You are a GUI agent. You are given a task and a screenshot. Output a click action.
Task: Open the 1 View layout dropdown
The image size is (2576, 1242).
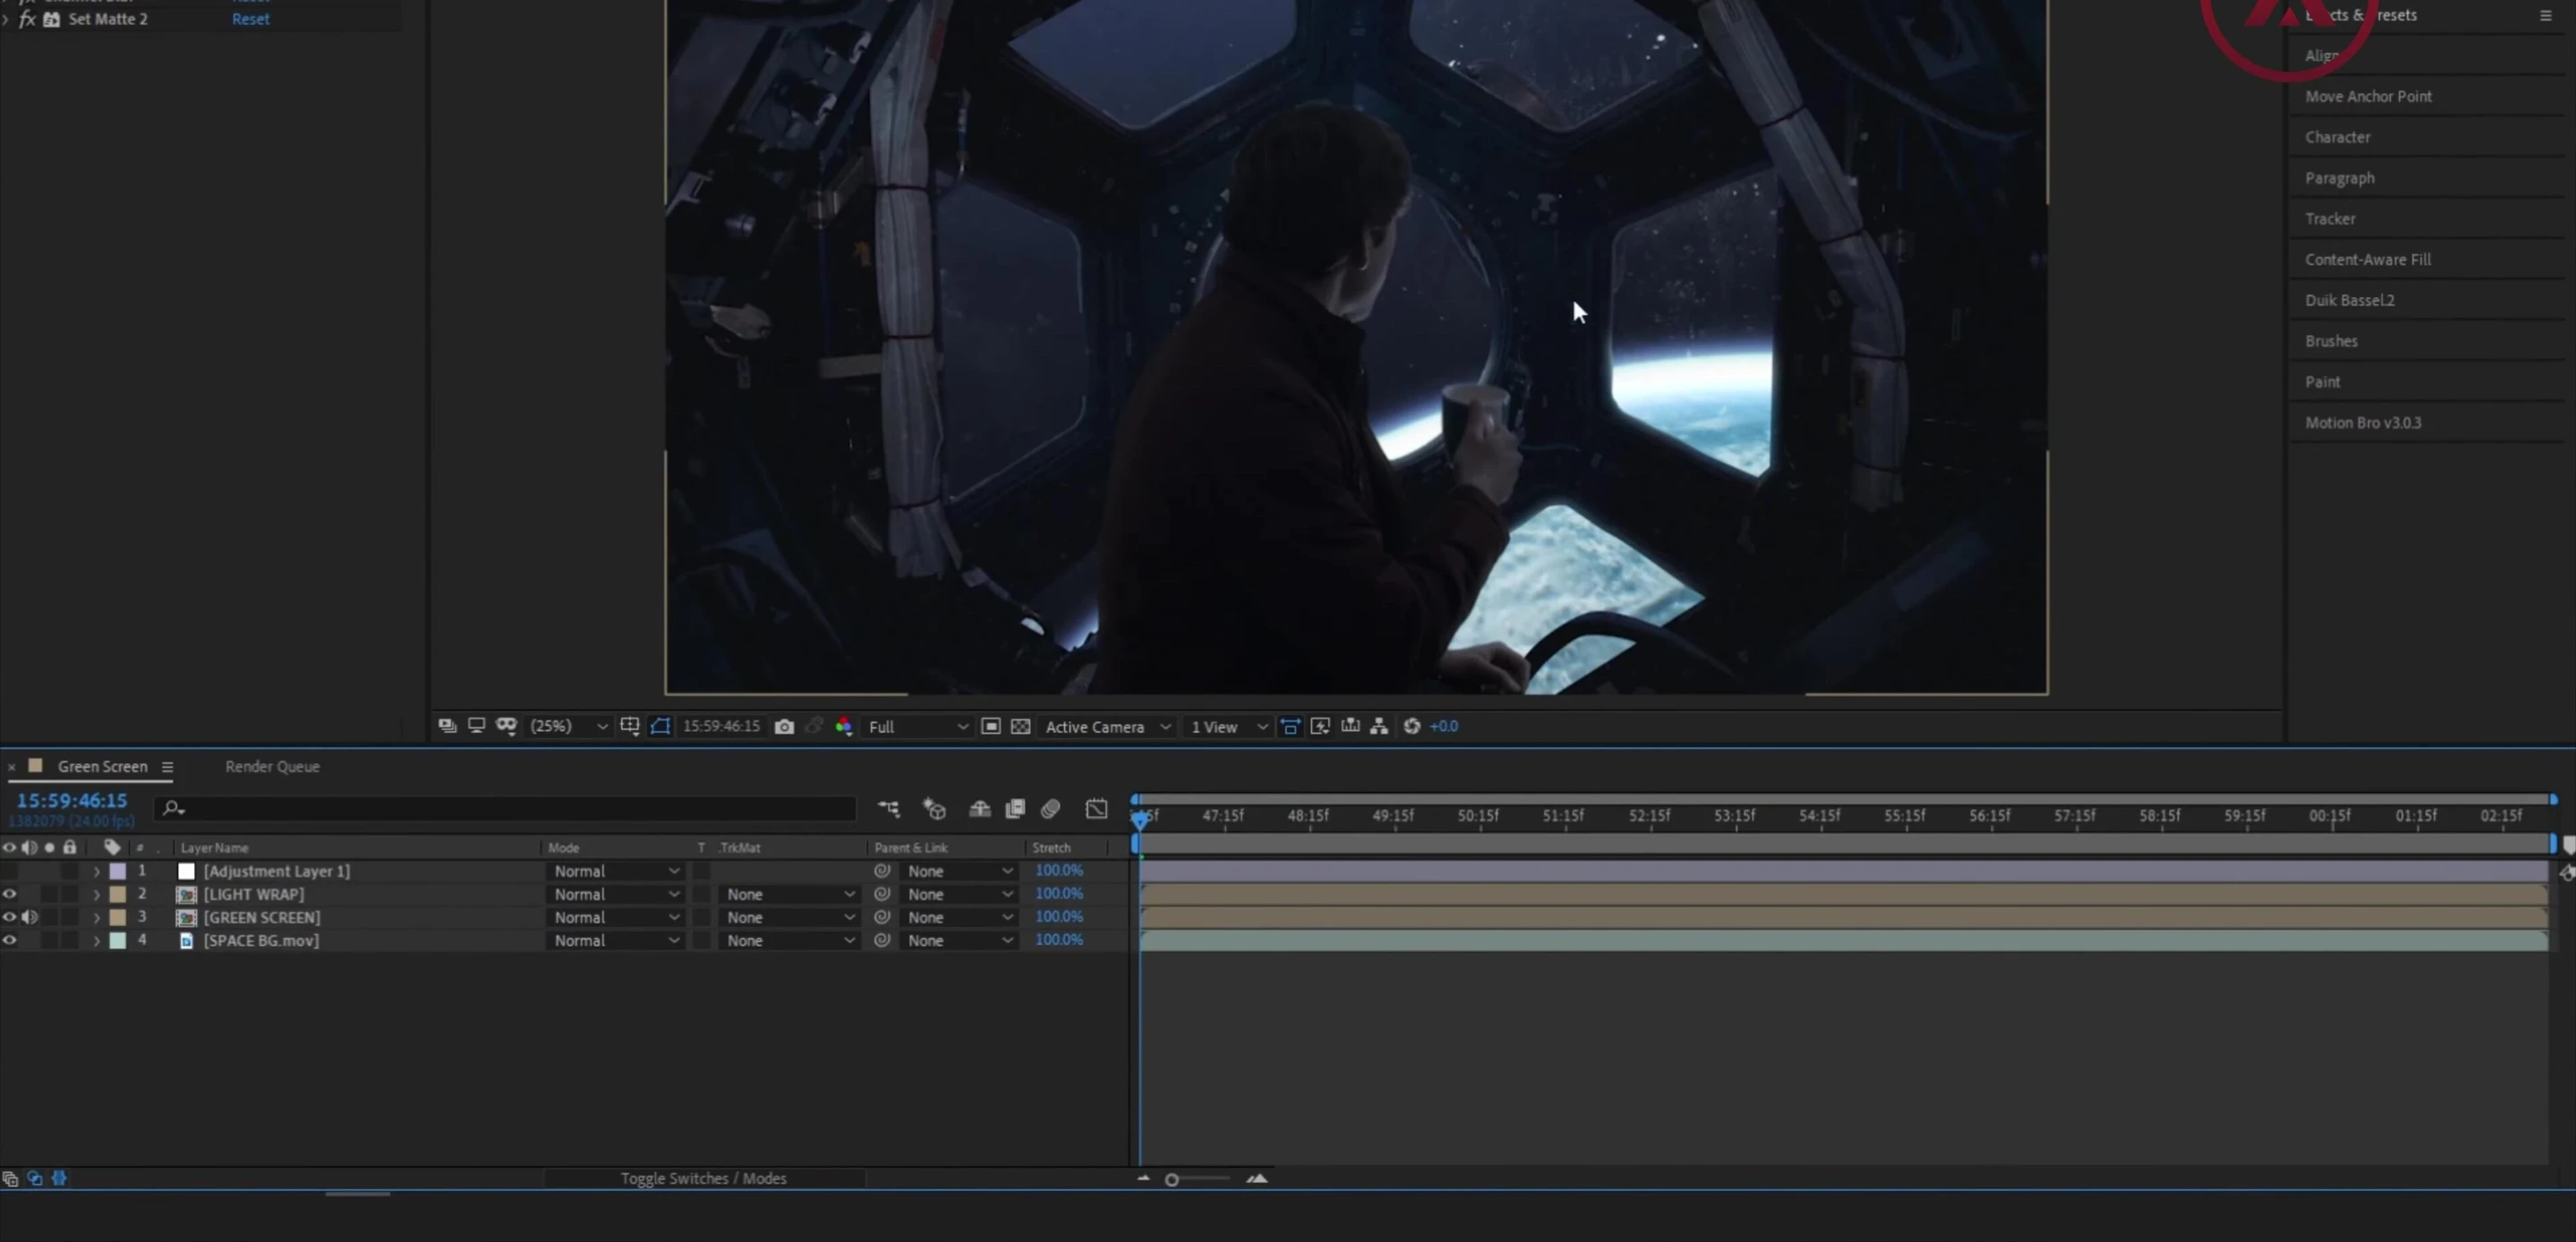point(1229,727)
